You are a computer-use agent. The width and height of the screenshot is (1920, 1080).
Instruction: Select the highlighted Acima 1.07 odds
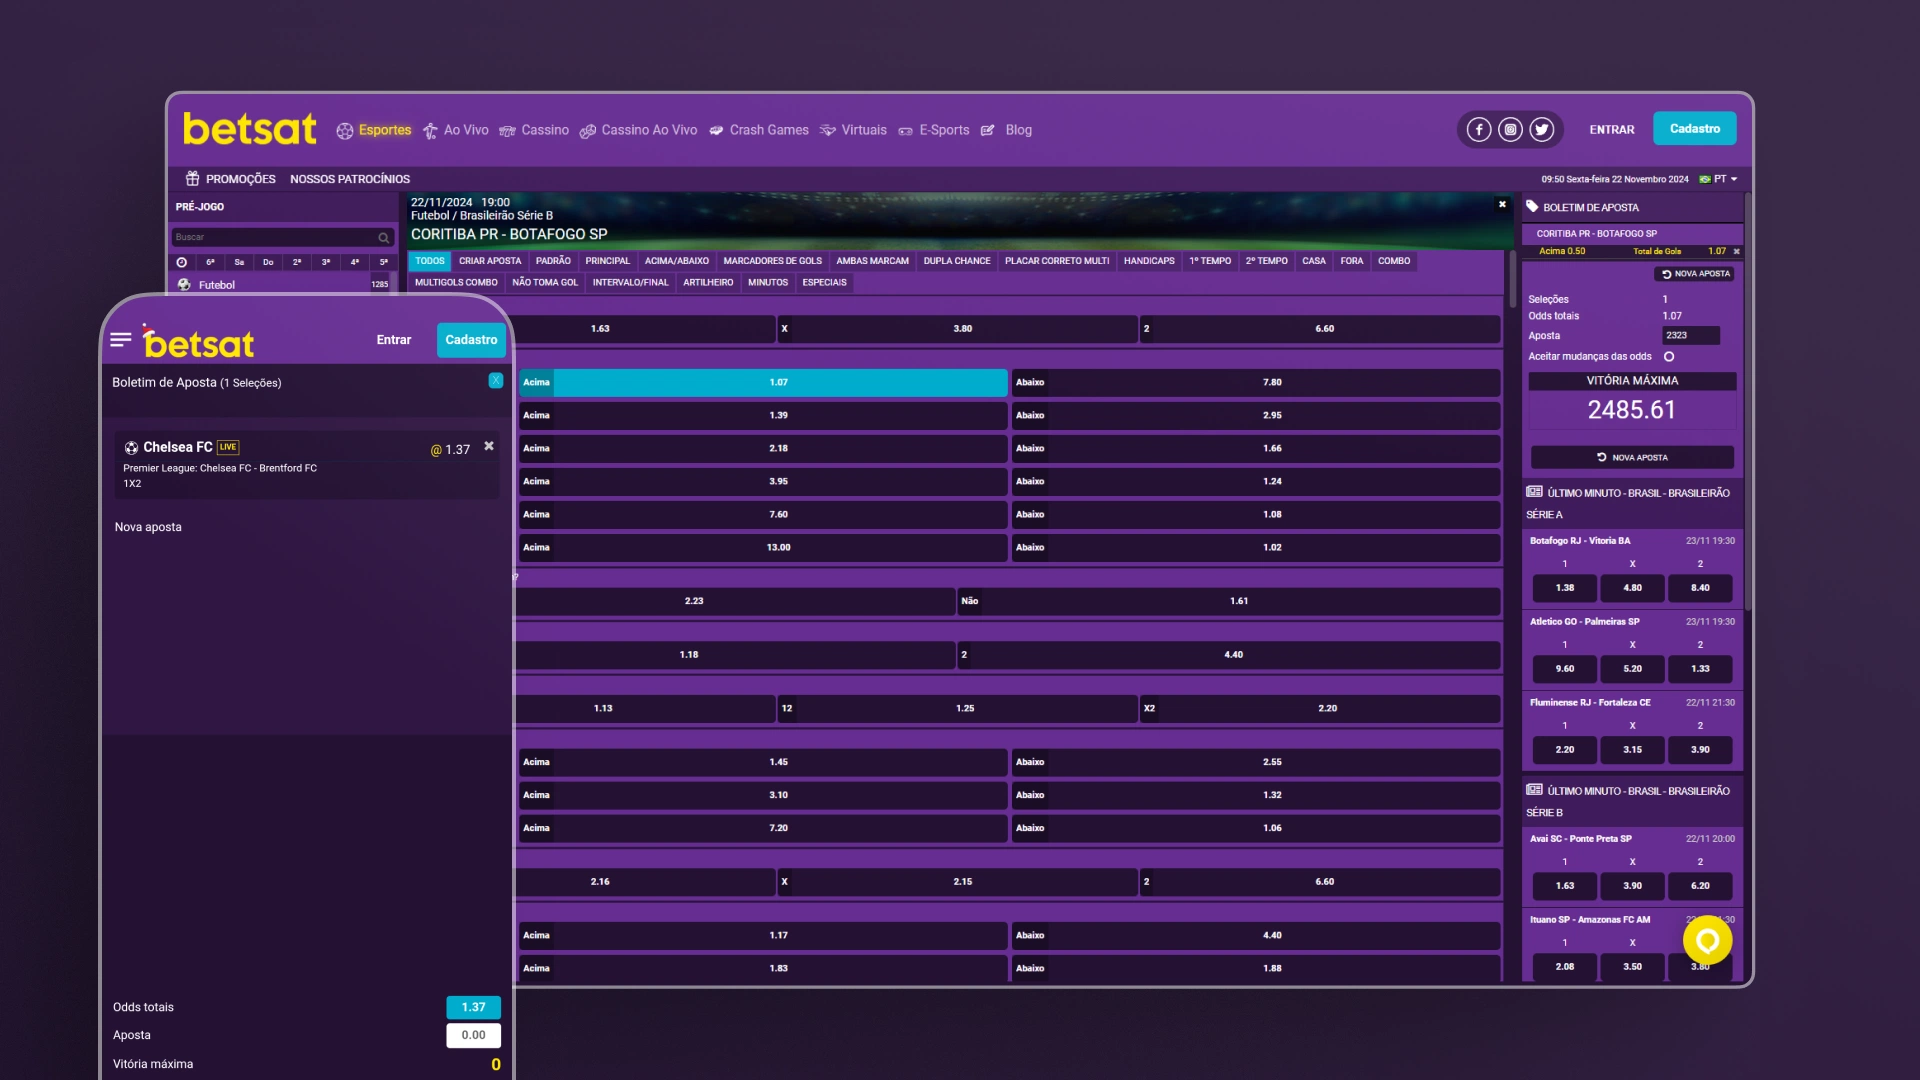click(x=762, y=382)
